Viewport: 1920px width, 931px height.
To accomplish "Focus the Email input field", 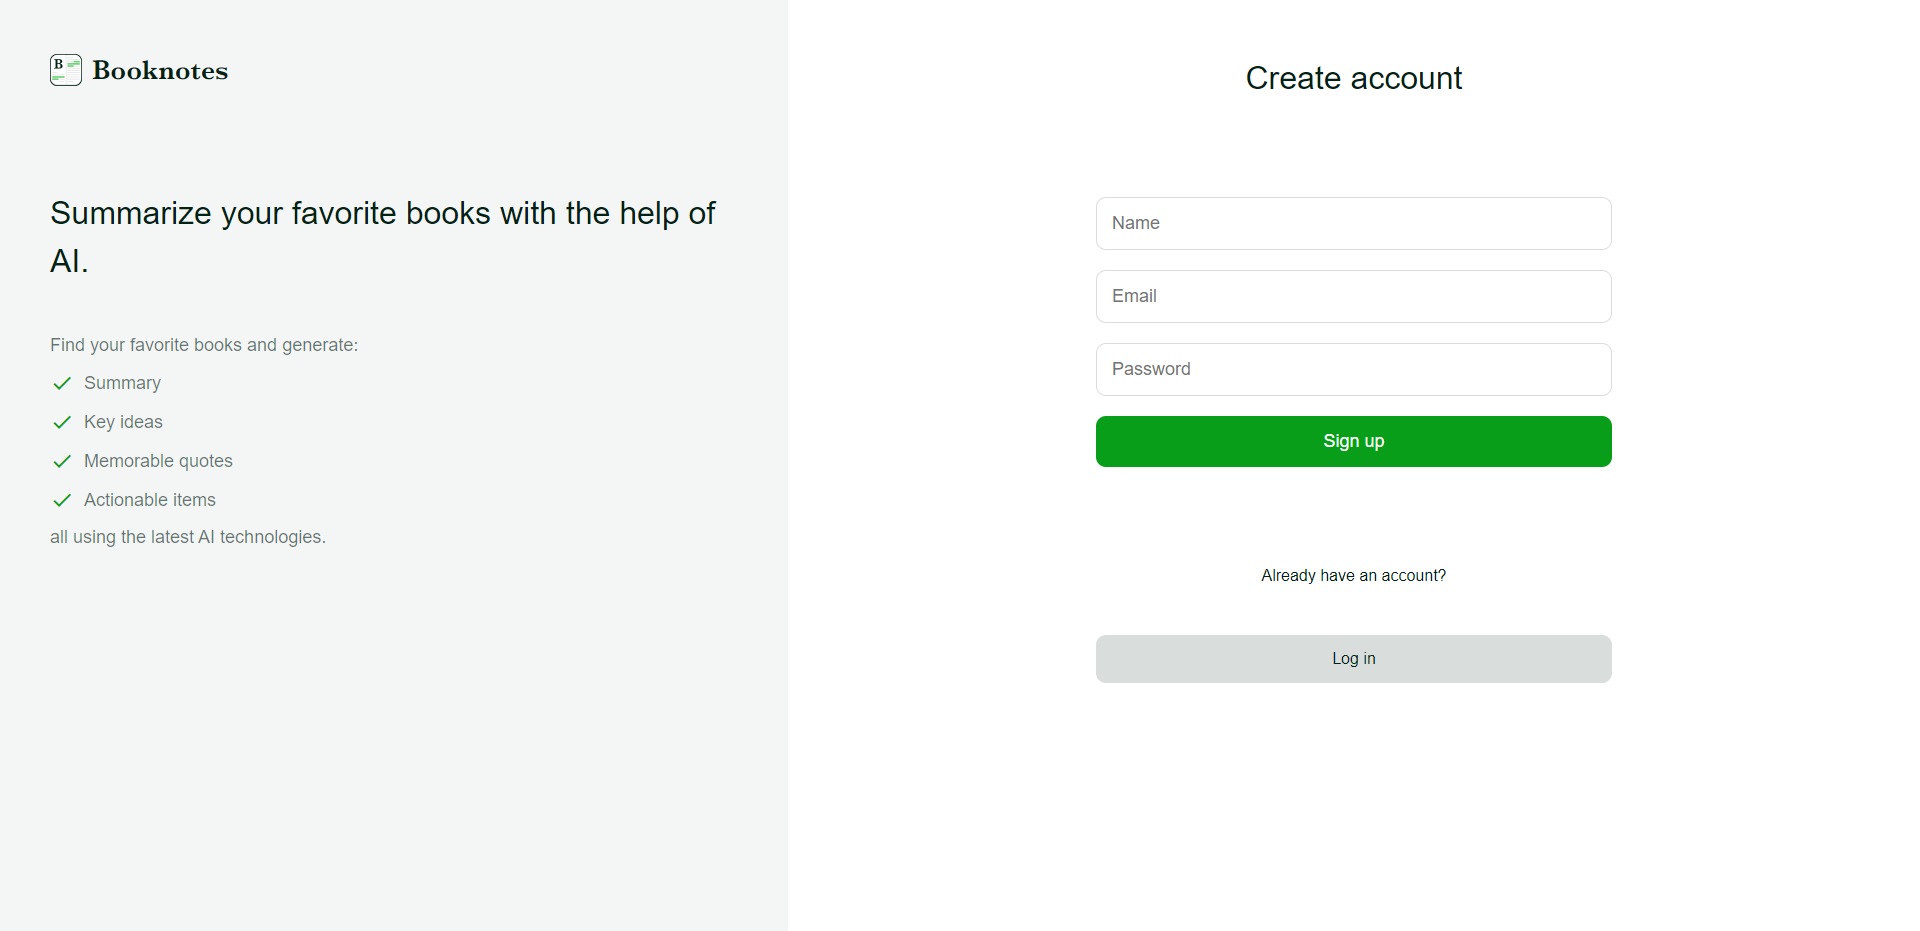I will [1353, 296].
